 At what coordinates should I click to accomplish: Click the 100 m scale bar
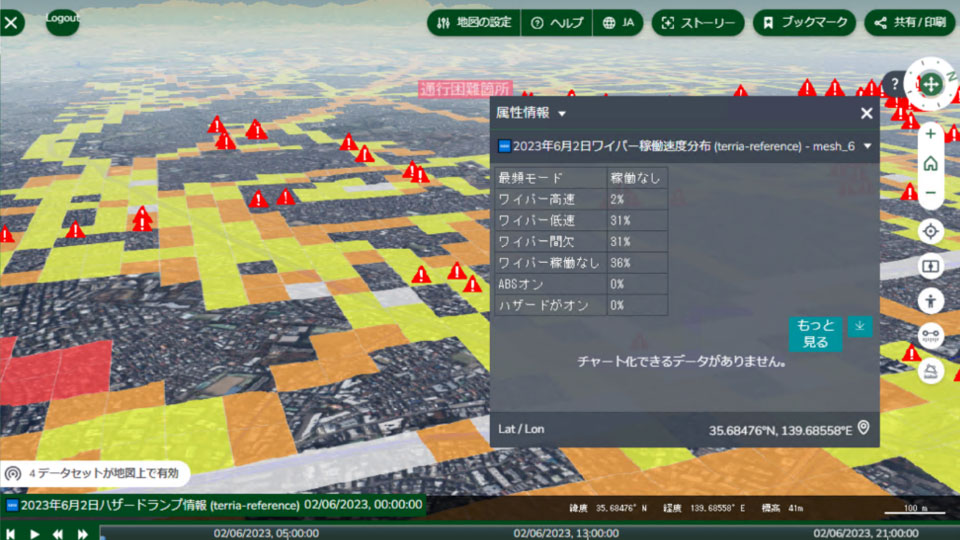click(915, 509)
